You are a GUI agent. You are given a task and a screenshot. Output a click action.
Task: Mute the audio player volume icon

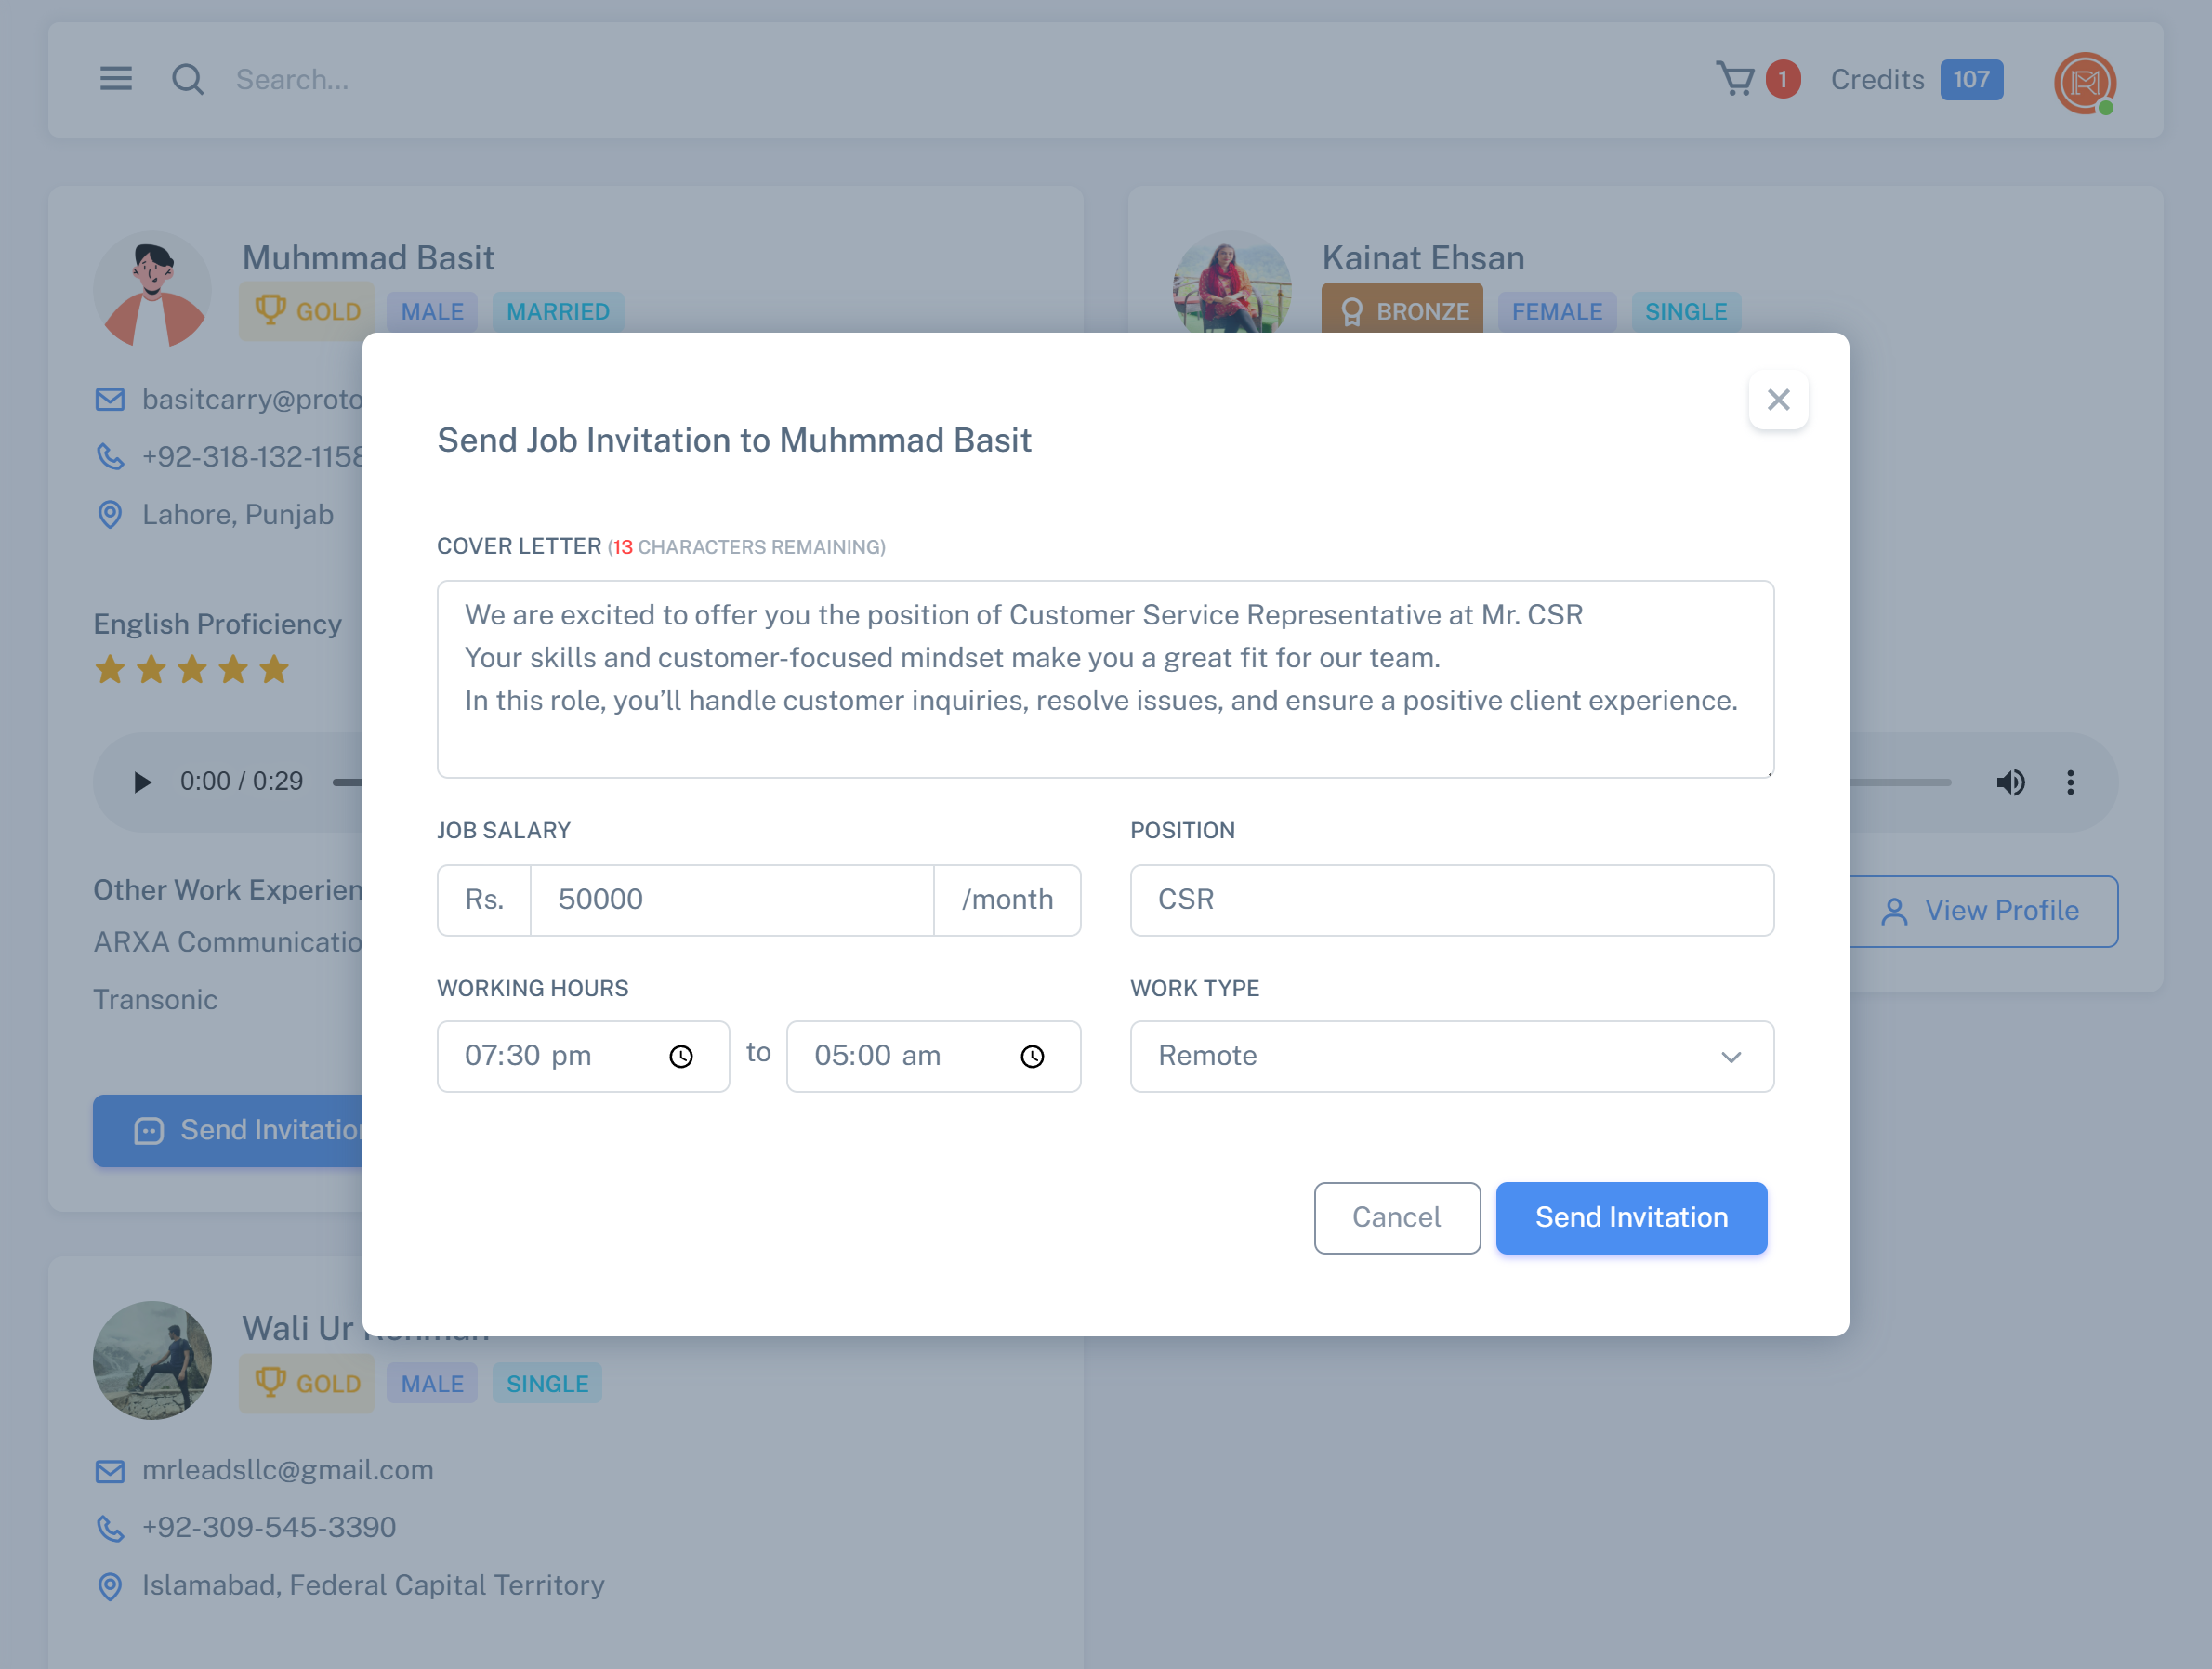click(2010, 782)
